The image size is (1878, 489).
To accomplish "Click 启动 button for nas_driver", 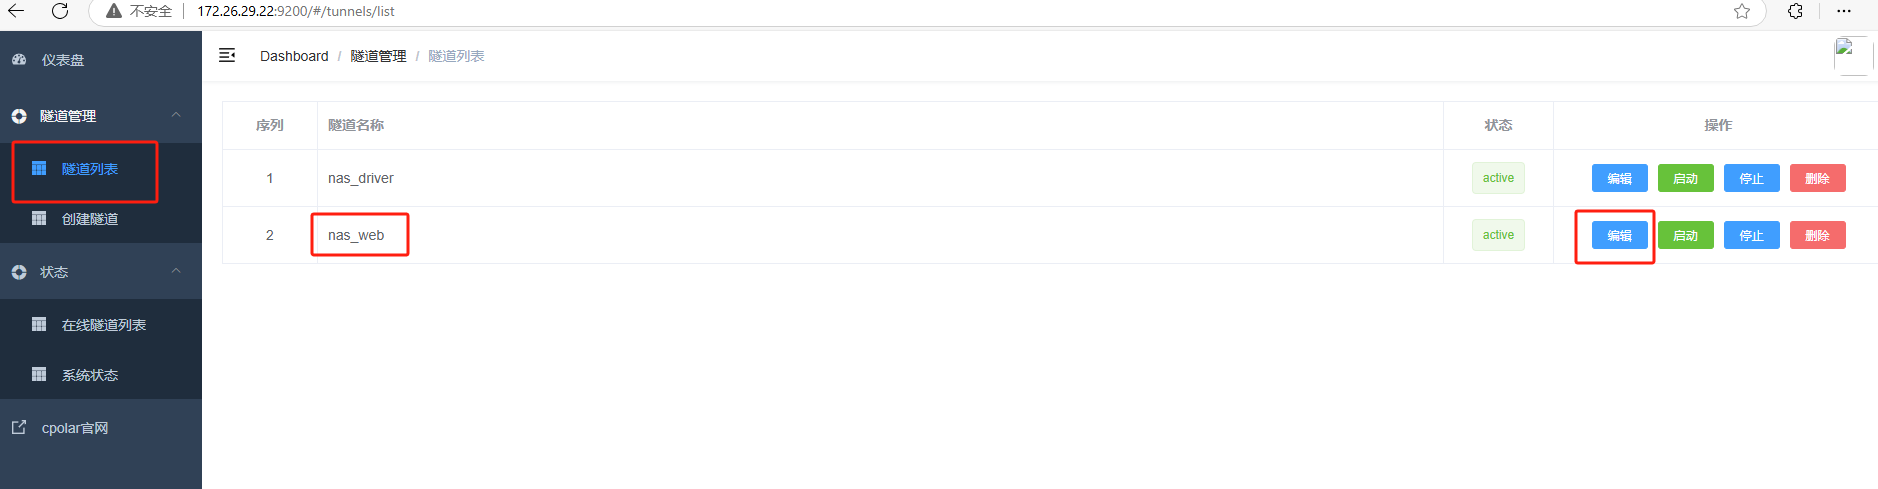I will click(1685, 178).
